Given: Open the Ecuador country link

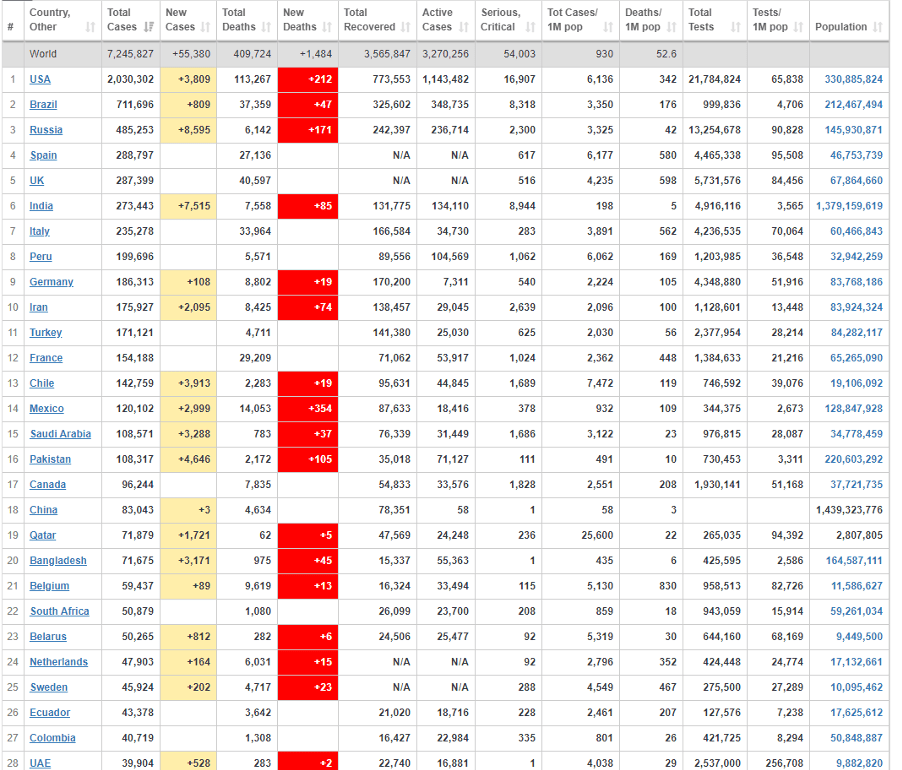Looking at the screenshot, I should (x=50, y=712).
